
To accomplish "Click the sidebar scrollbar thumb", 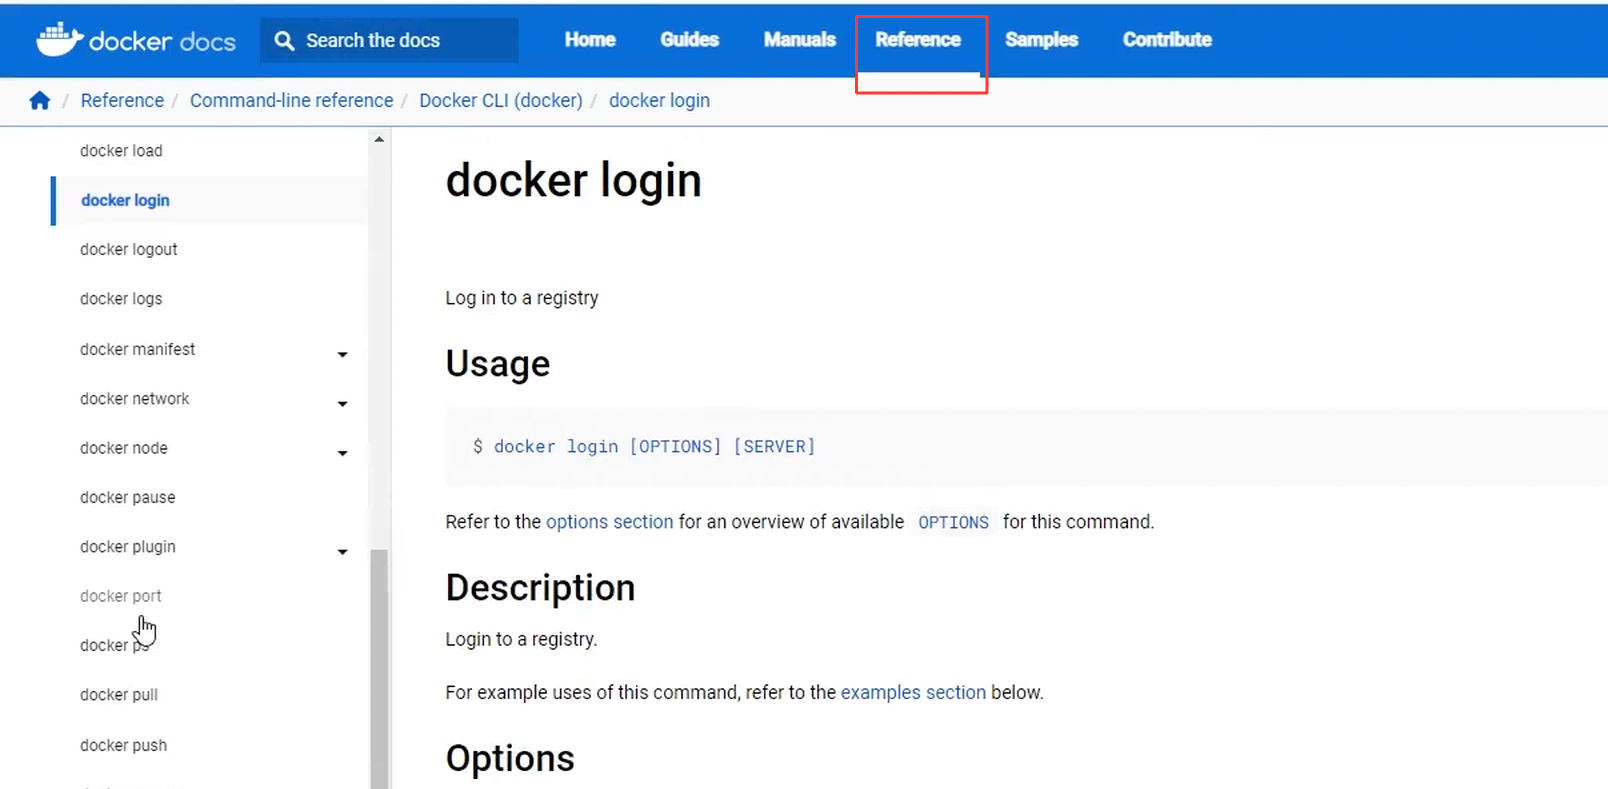I will (x=379, y=669).
